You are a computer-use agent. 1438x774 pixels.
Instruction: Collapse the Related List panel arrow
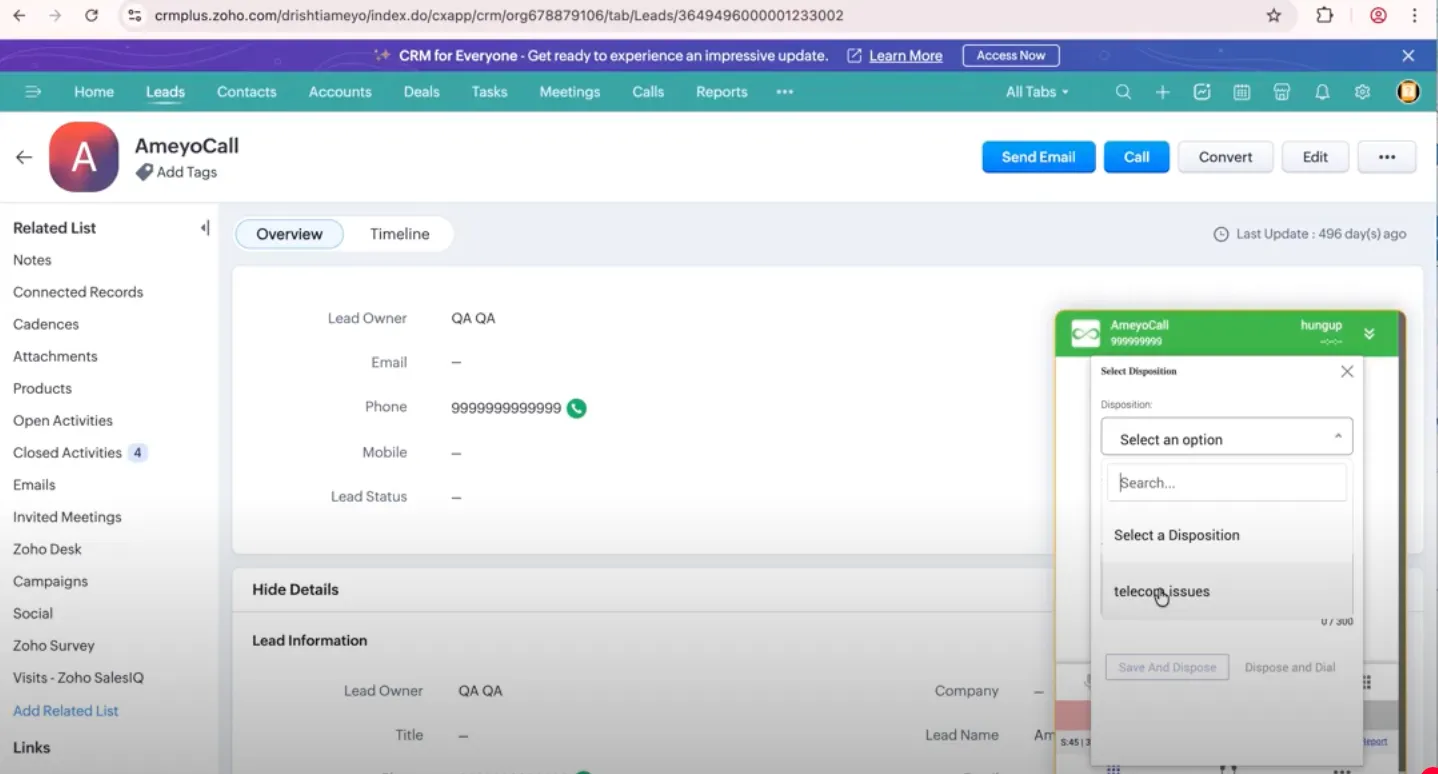pos(205,228)
